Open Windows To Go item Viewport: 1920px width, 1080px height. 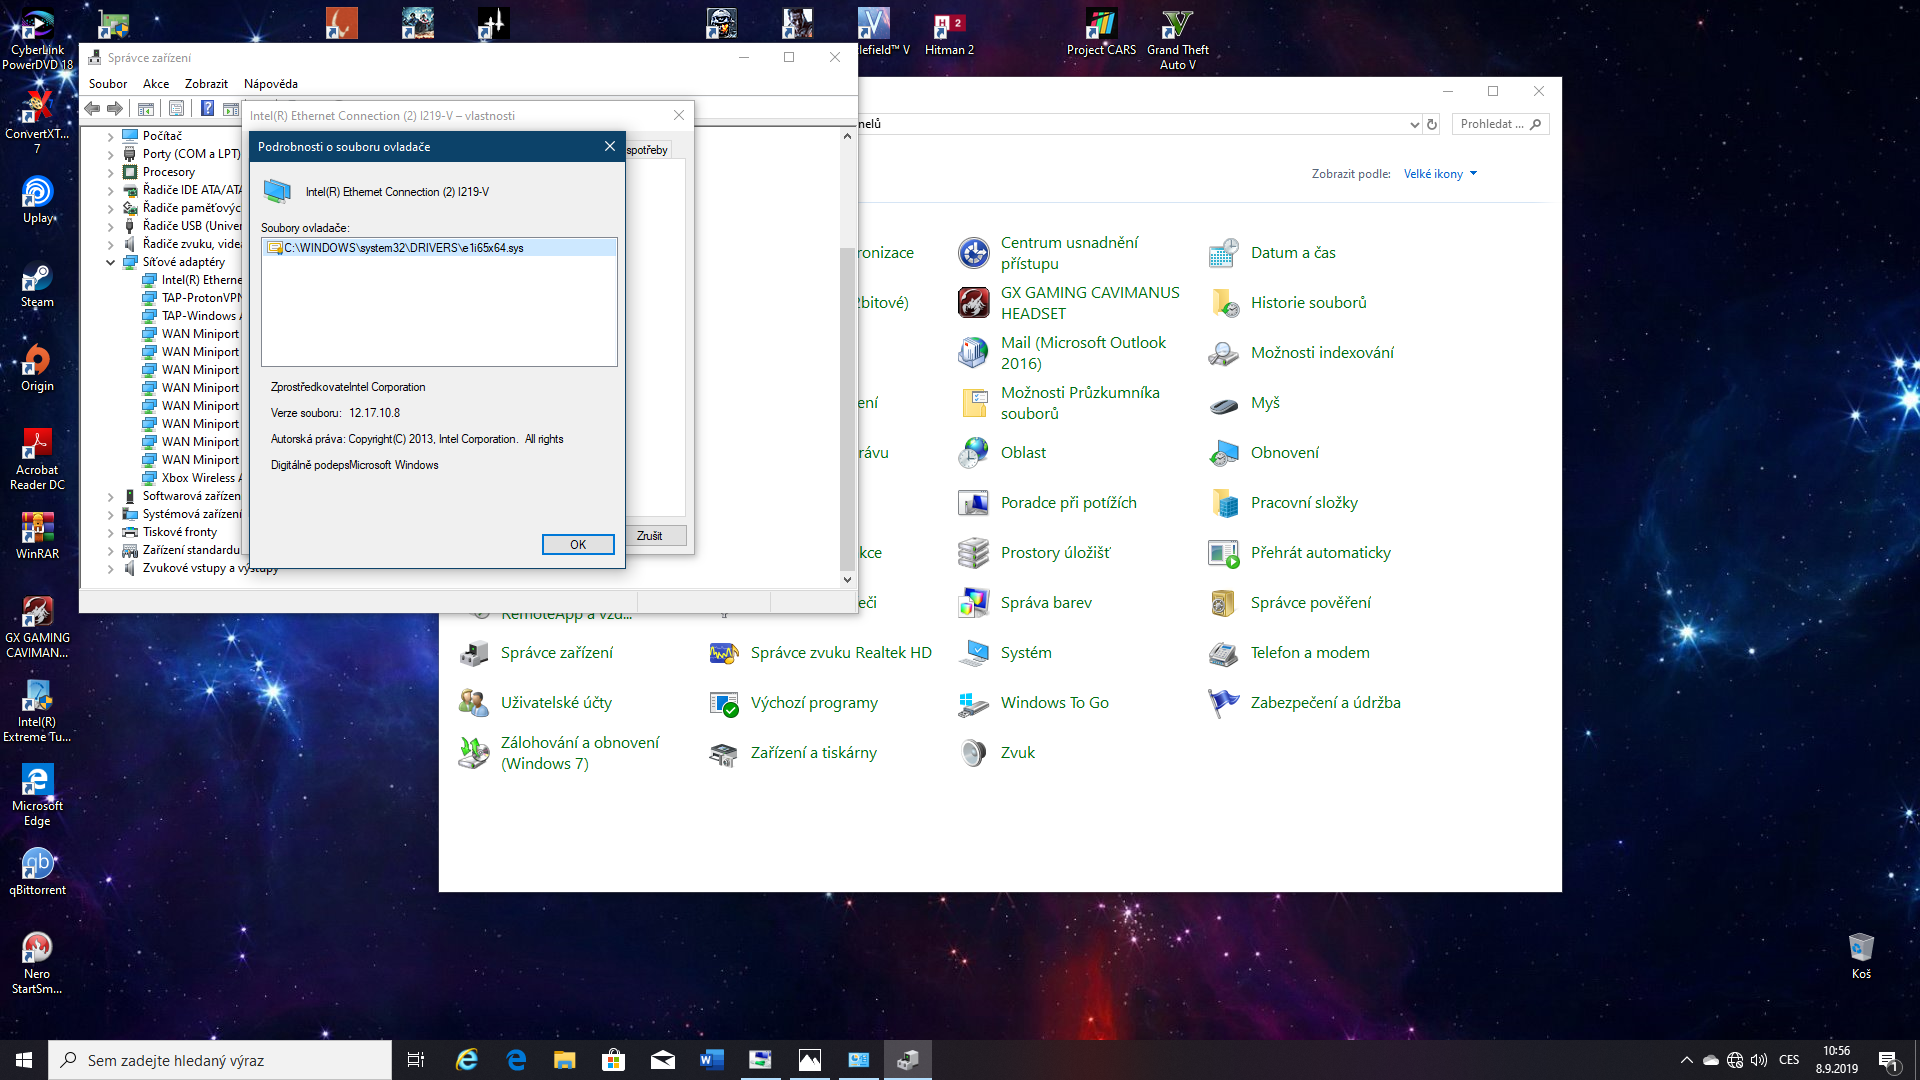(x=1054, y=703)
